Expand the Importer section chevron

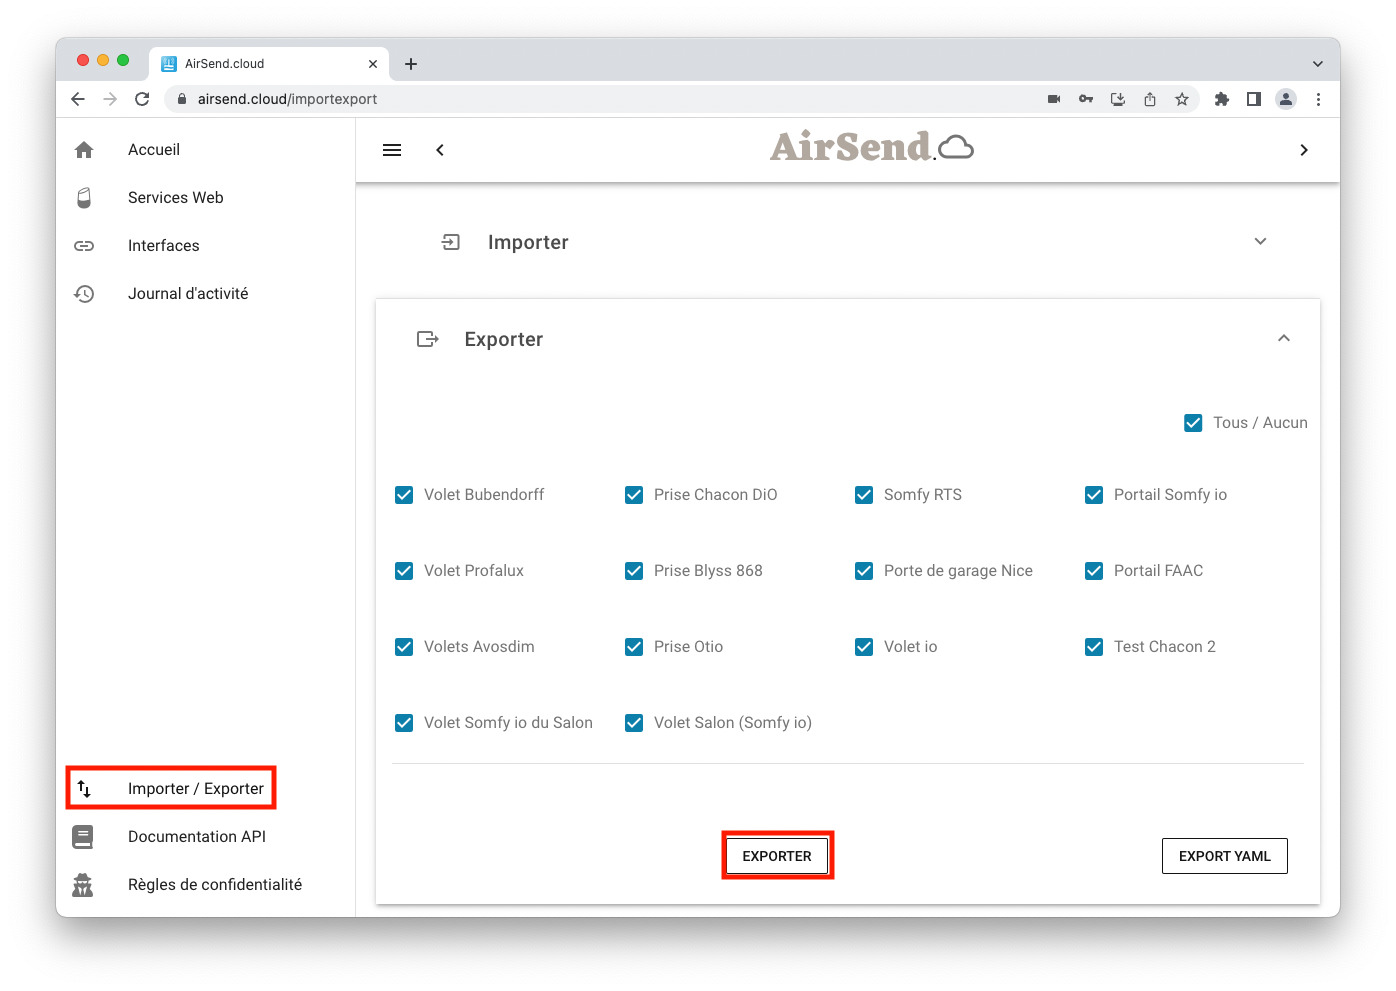pyautogui.click(x=1260, y=242)
